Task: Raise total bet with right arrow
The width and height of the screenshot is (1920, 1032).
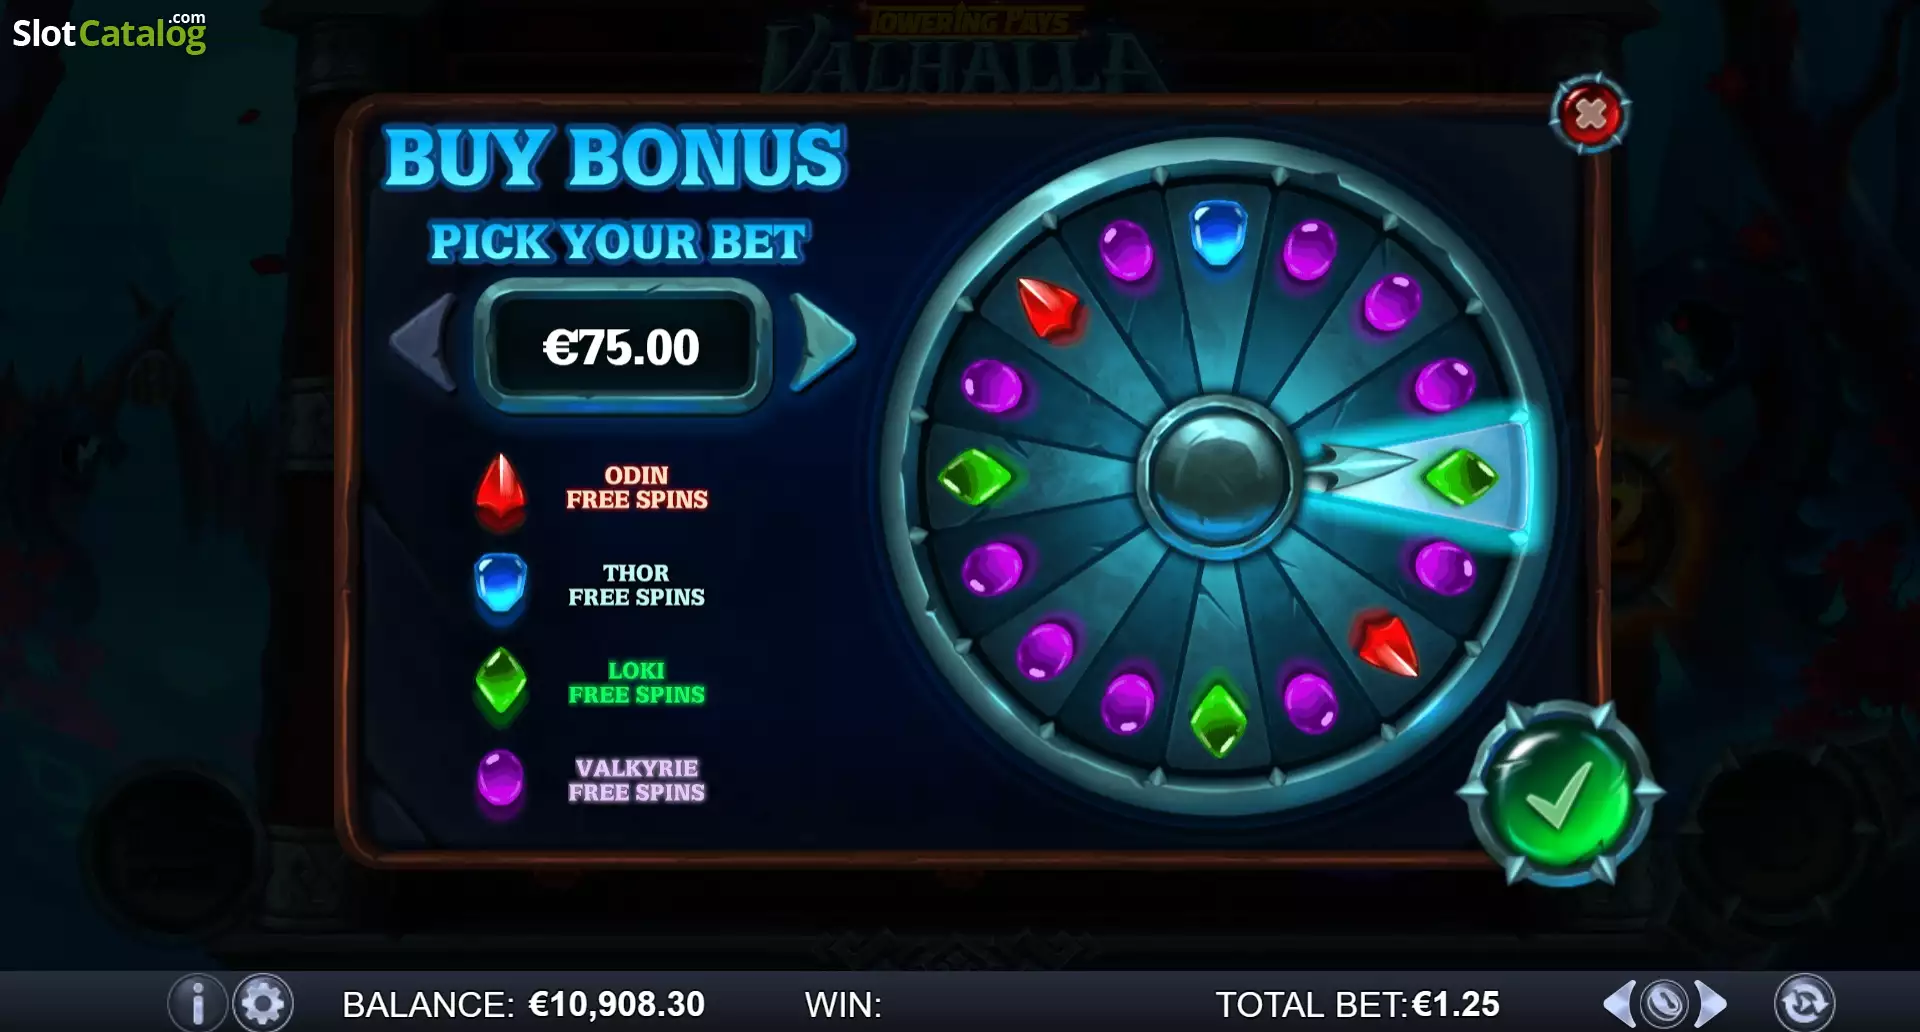Action: coord(1711,1003)
